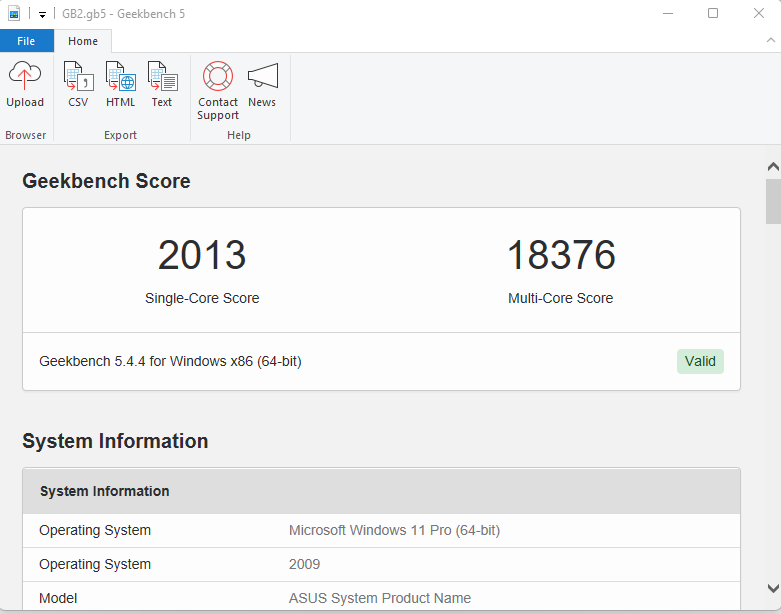Close the Geekbench window
Image resolution: width=781 pixels, height=614 pixels.
click(759, 13)
